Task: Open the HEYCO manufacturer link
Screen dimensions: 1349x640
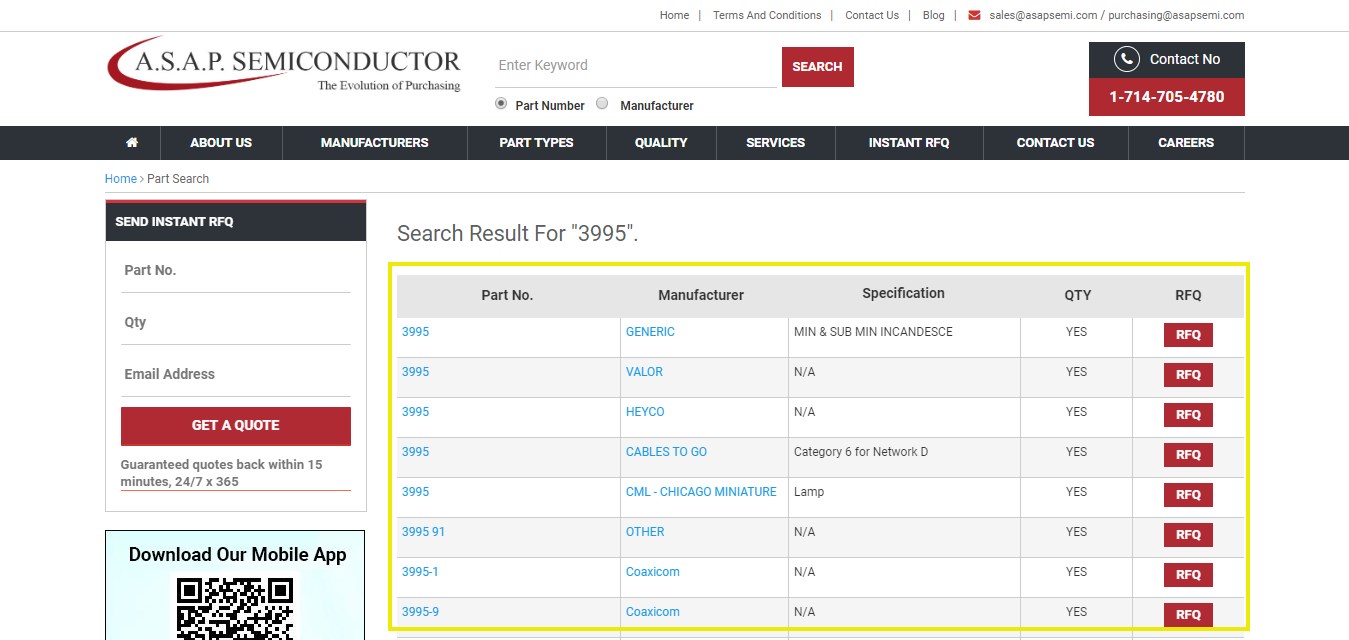Action: (645, 412)
